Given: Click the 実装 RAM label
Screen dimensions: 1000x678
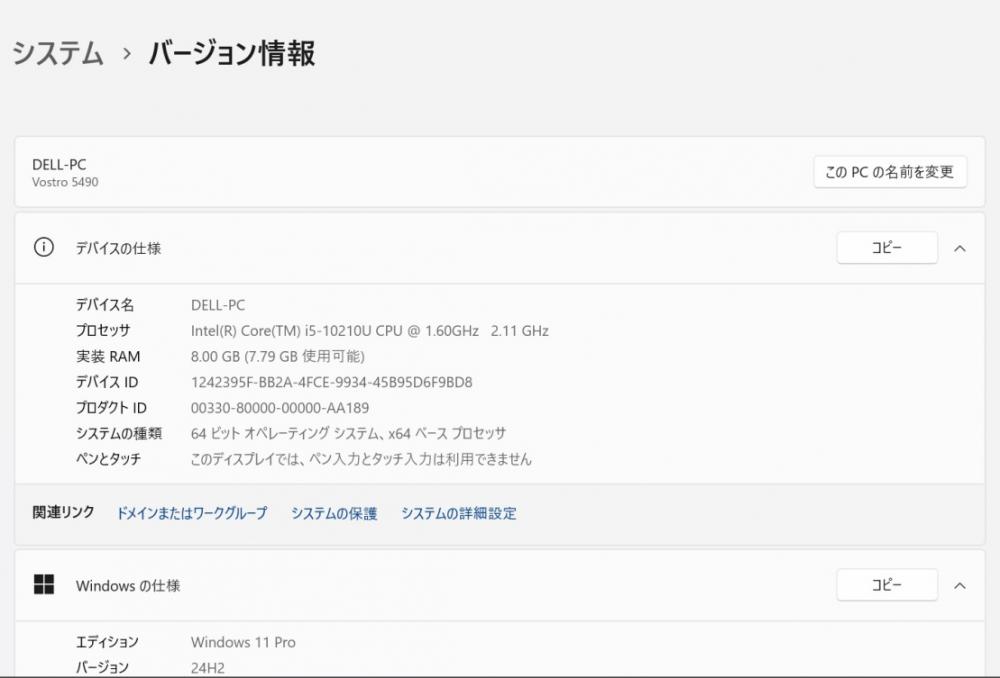Looking at the screenshot, I should (x=108, y=357).
